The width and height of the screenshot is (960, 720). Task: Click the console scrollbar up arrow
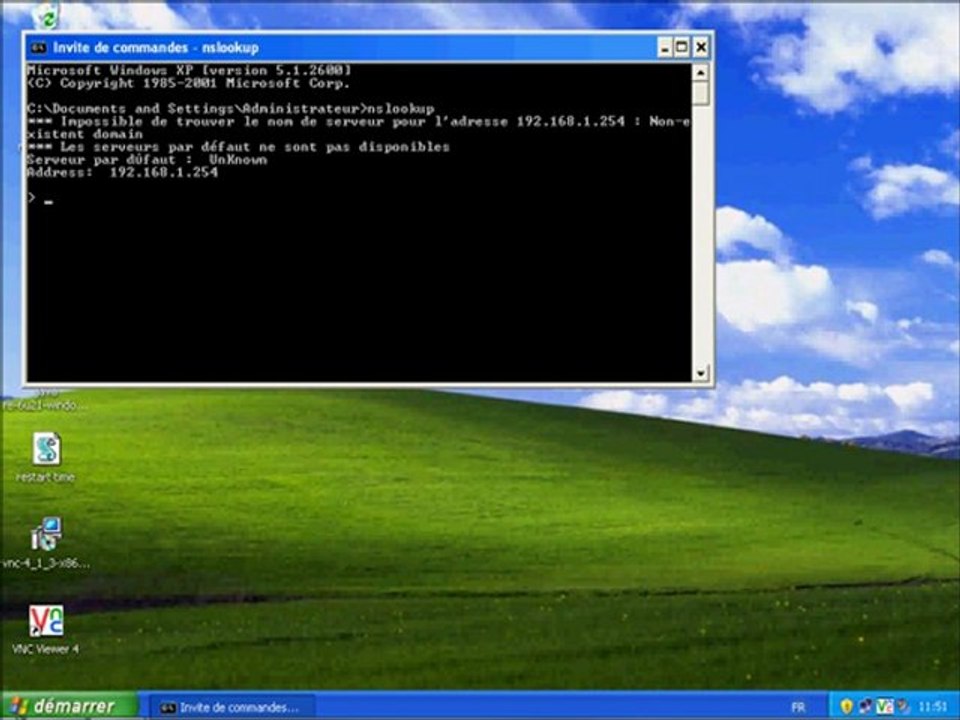[x=700, y=72]
